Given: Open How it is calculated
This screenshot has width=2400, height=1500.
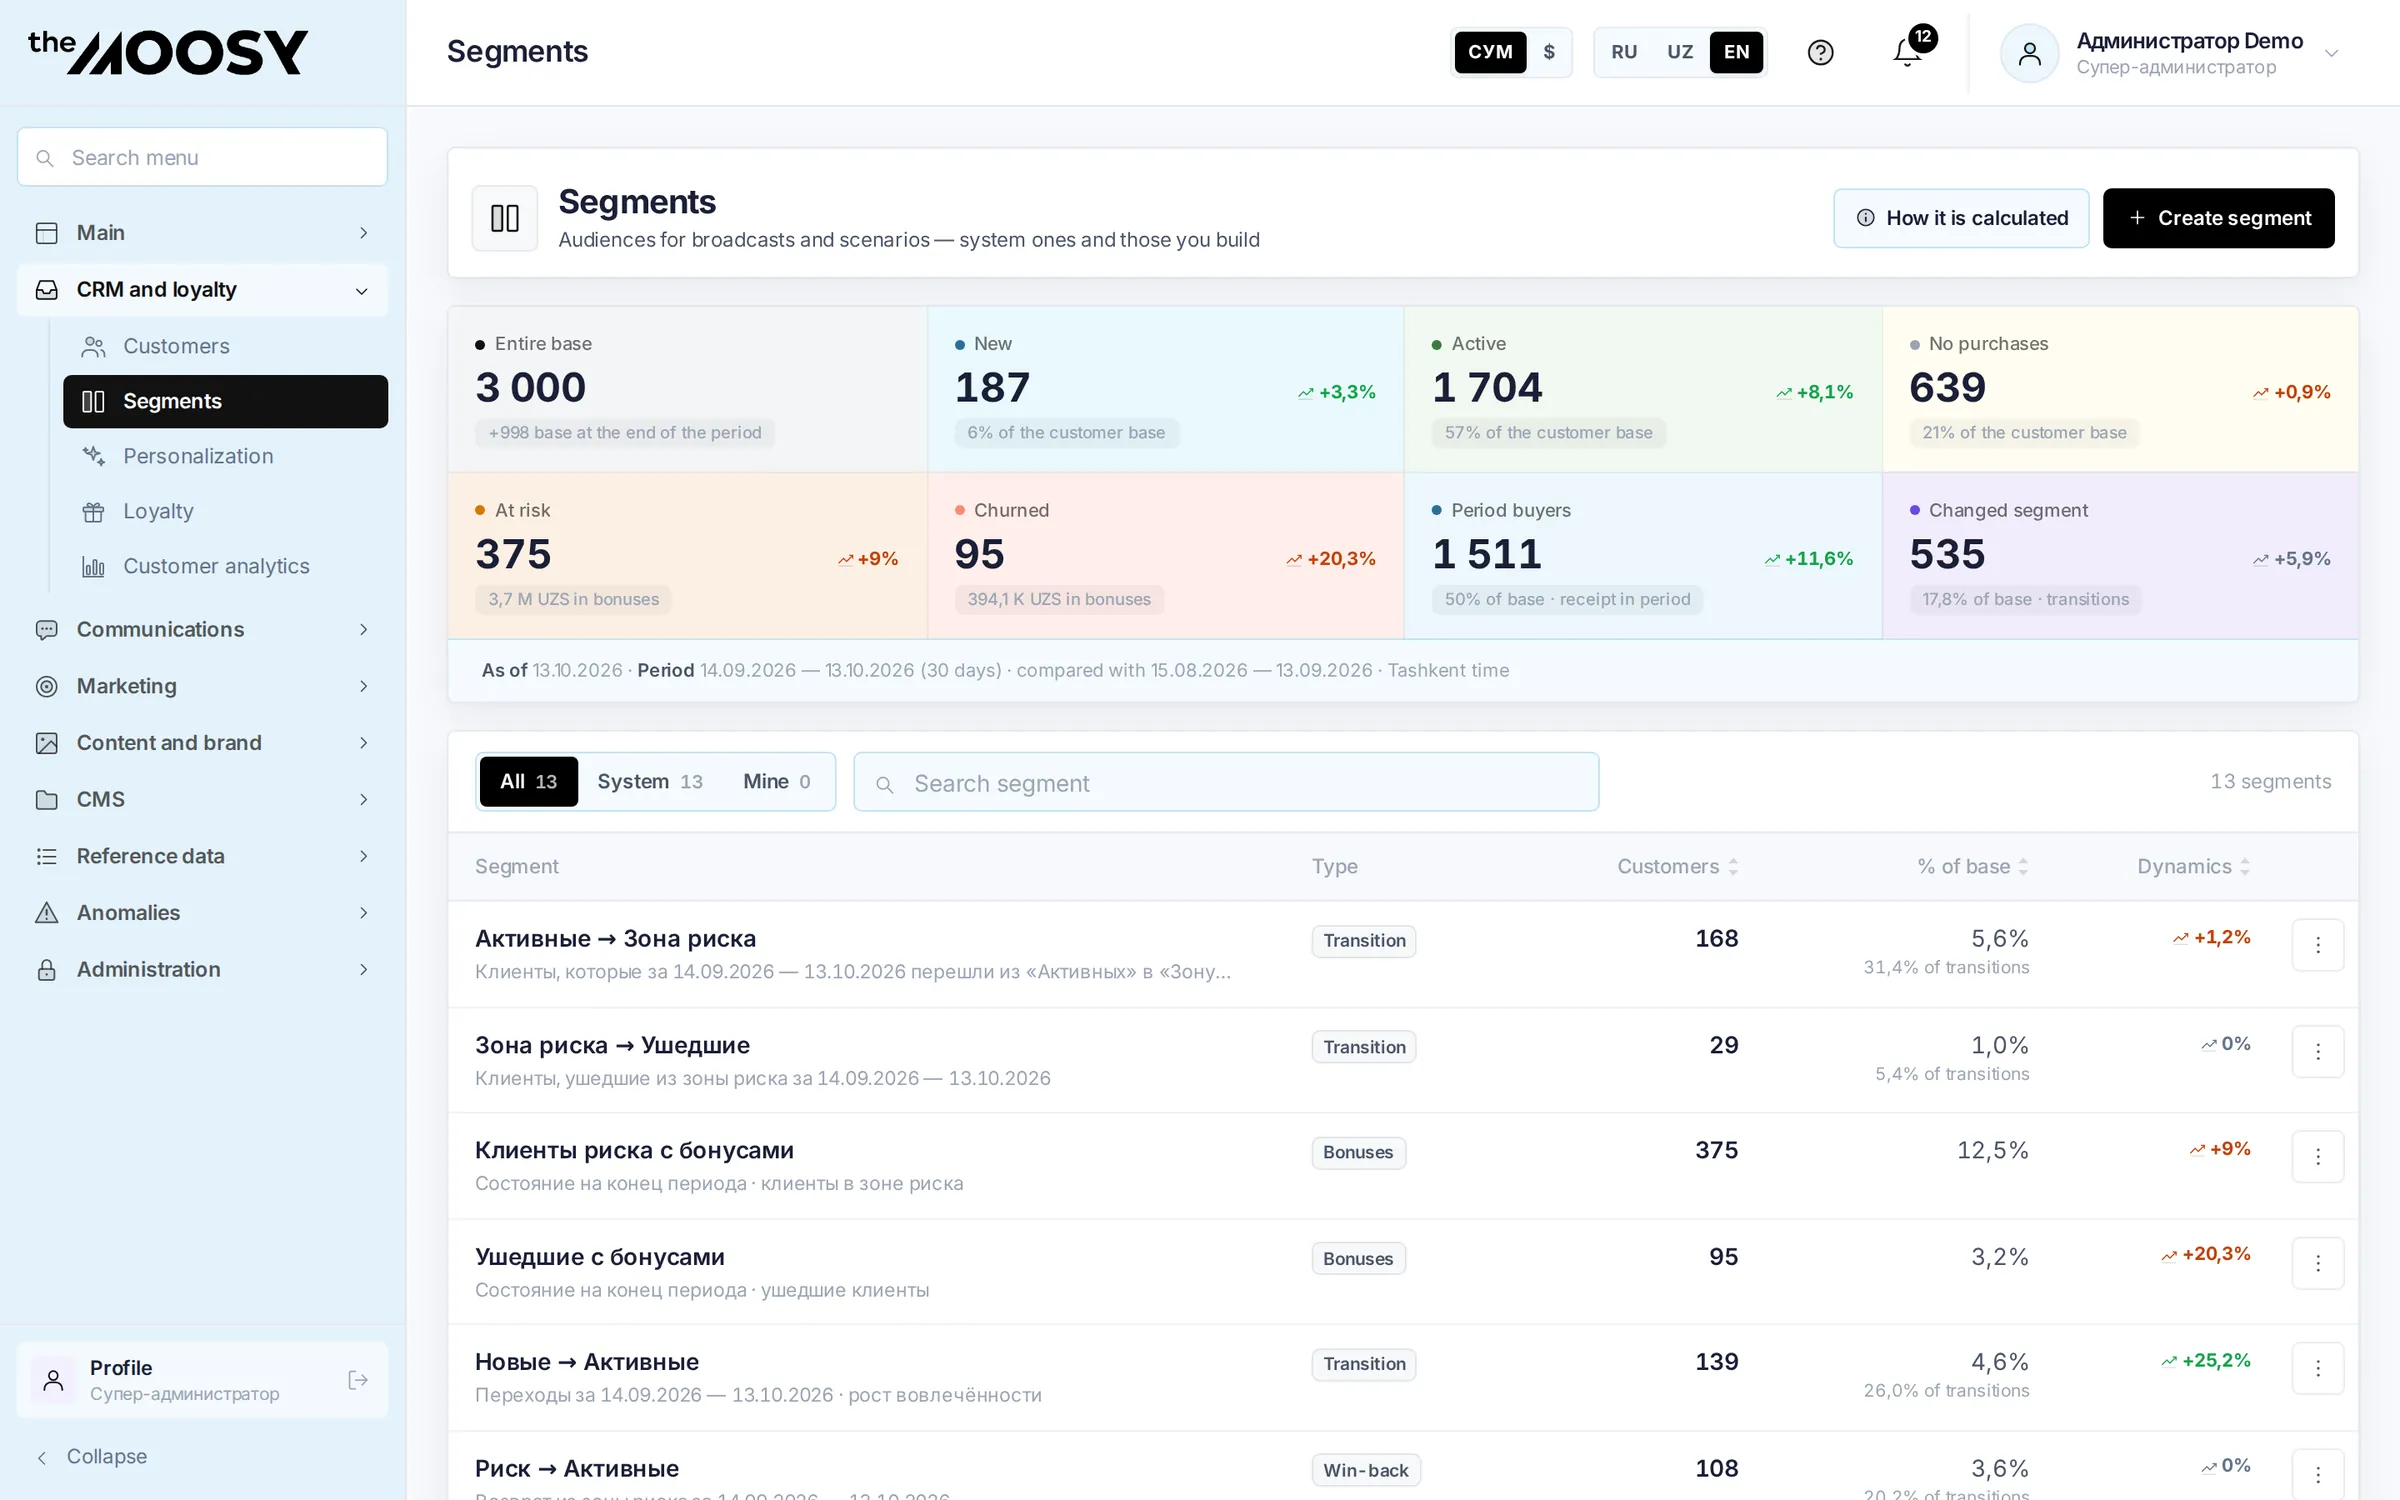Looking at the screenshot, I should coord(1961,218).
